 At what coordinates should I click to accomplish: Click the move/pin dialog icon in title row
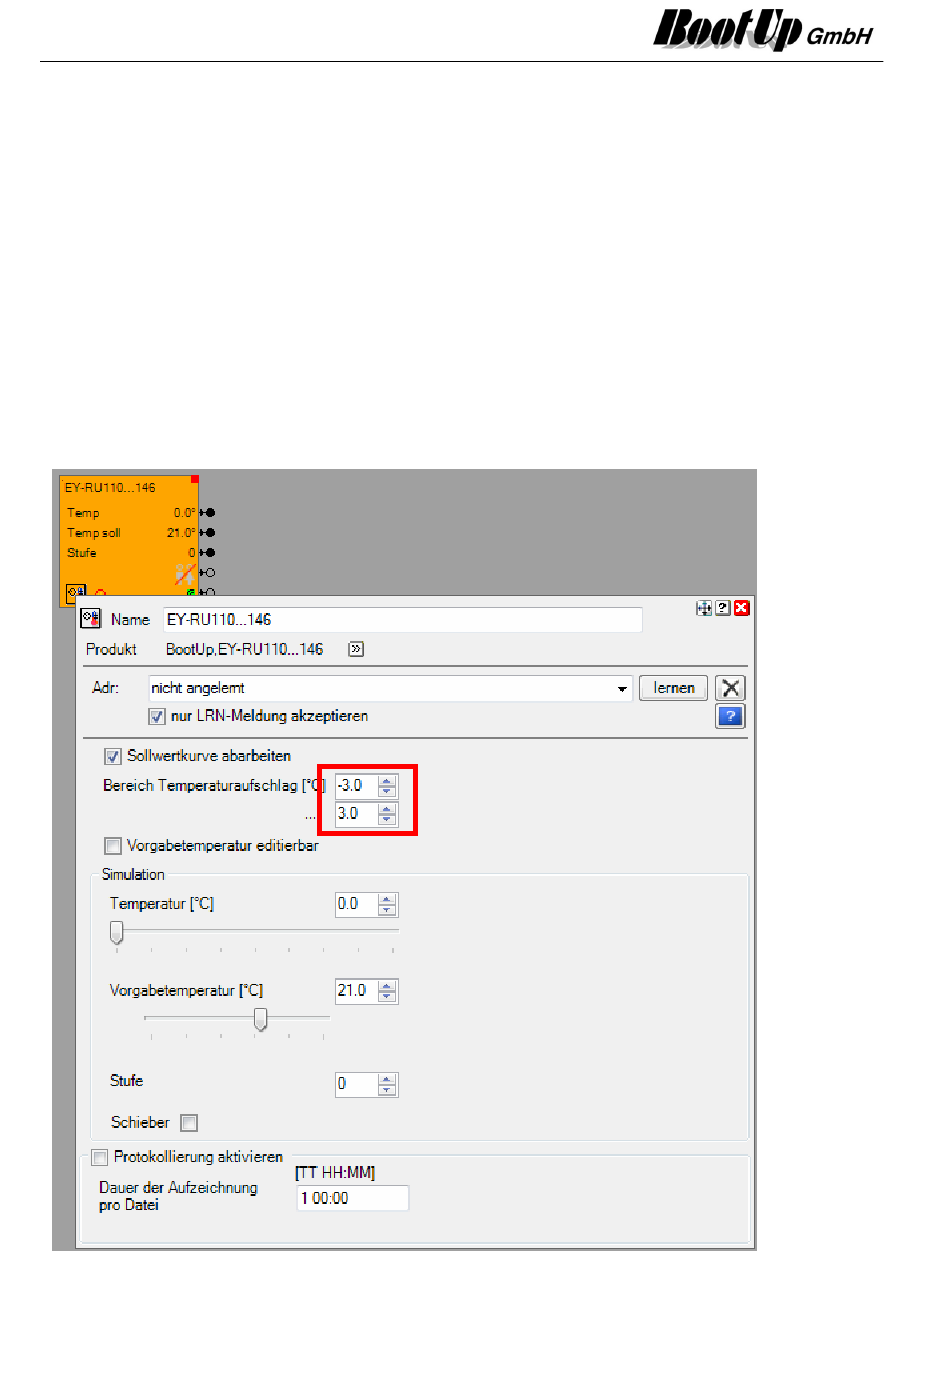[x=704, y=608]
